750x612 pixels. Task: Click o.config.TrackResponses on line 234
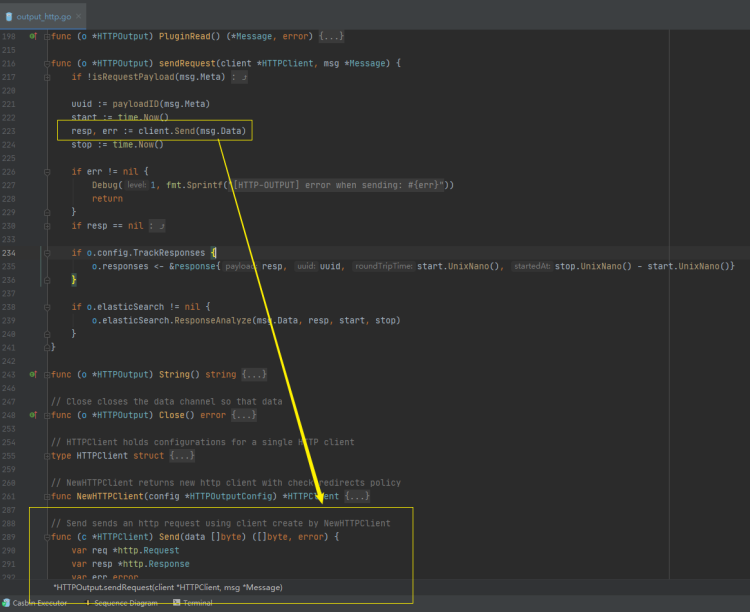[145, 253]
